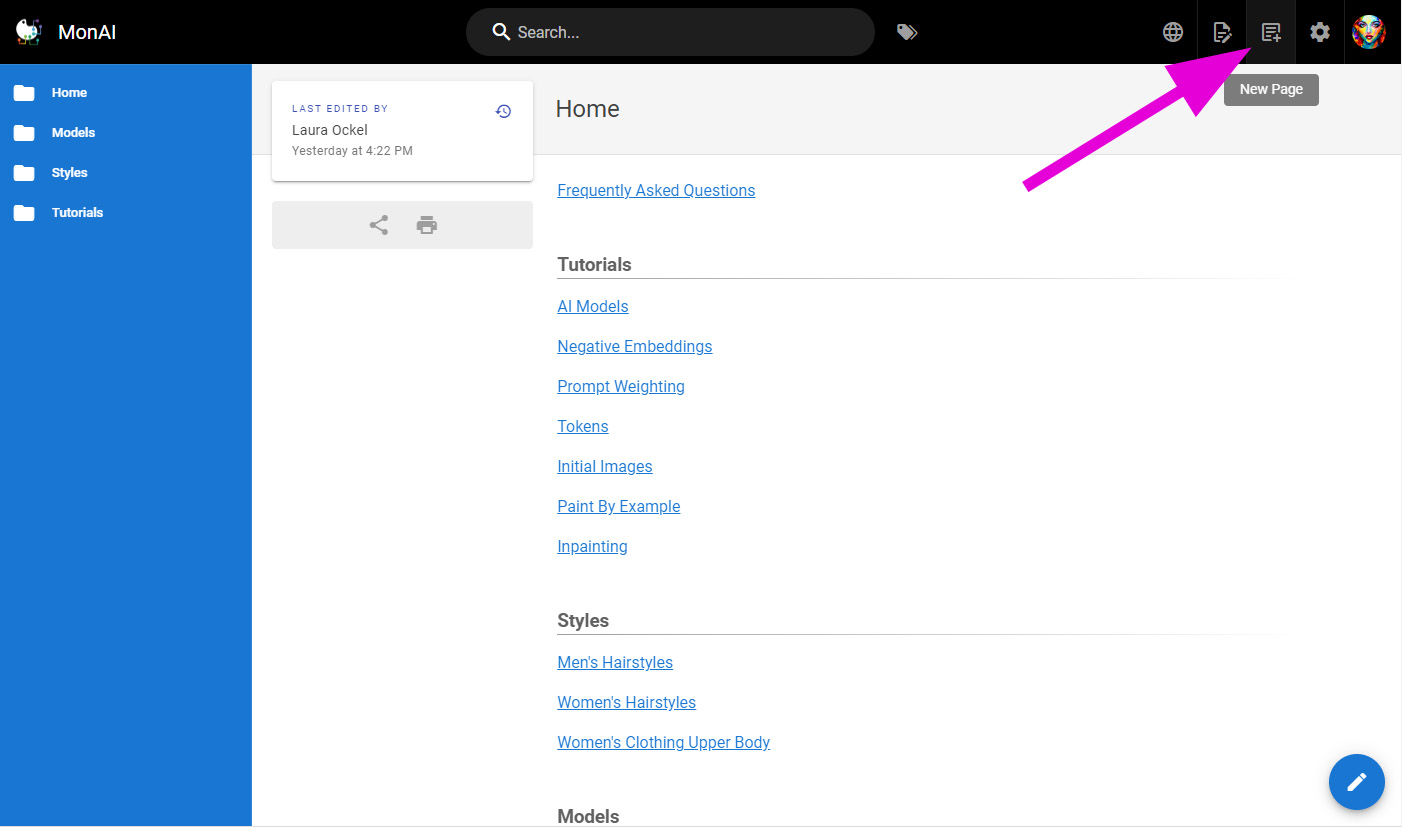Share this page icon
The height and width of the screenshot is (830, 1402).
(x=379, y=225)
